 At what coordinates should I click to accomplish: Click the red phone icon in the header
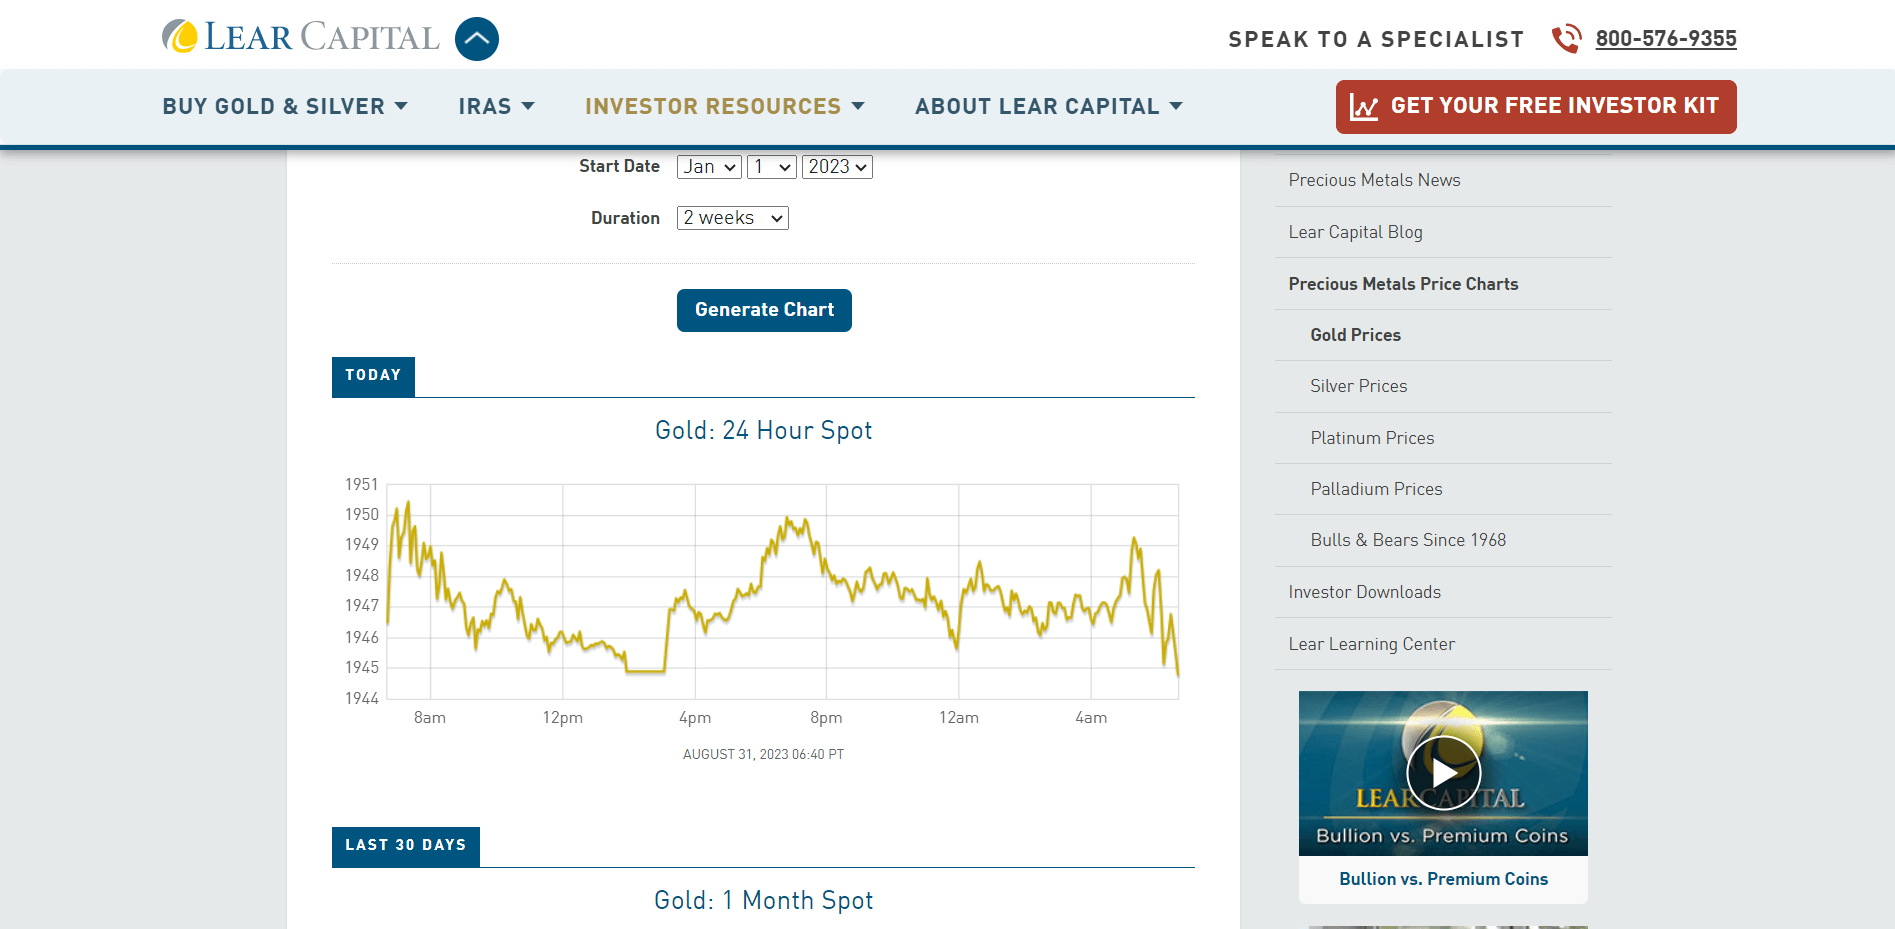(1566, 38)
